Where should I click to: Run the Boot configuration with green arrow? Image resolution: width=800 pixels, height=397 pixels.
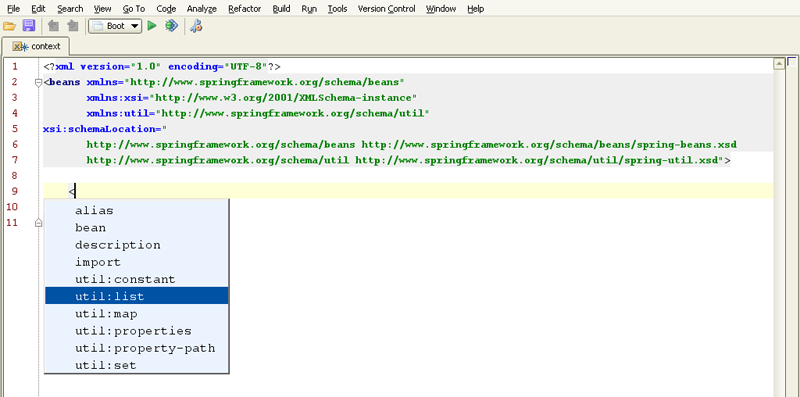coord(152,26)
